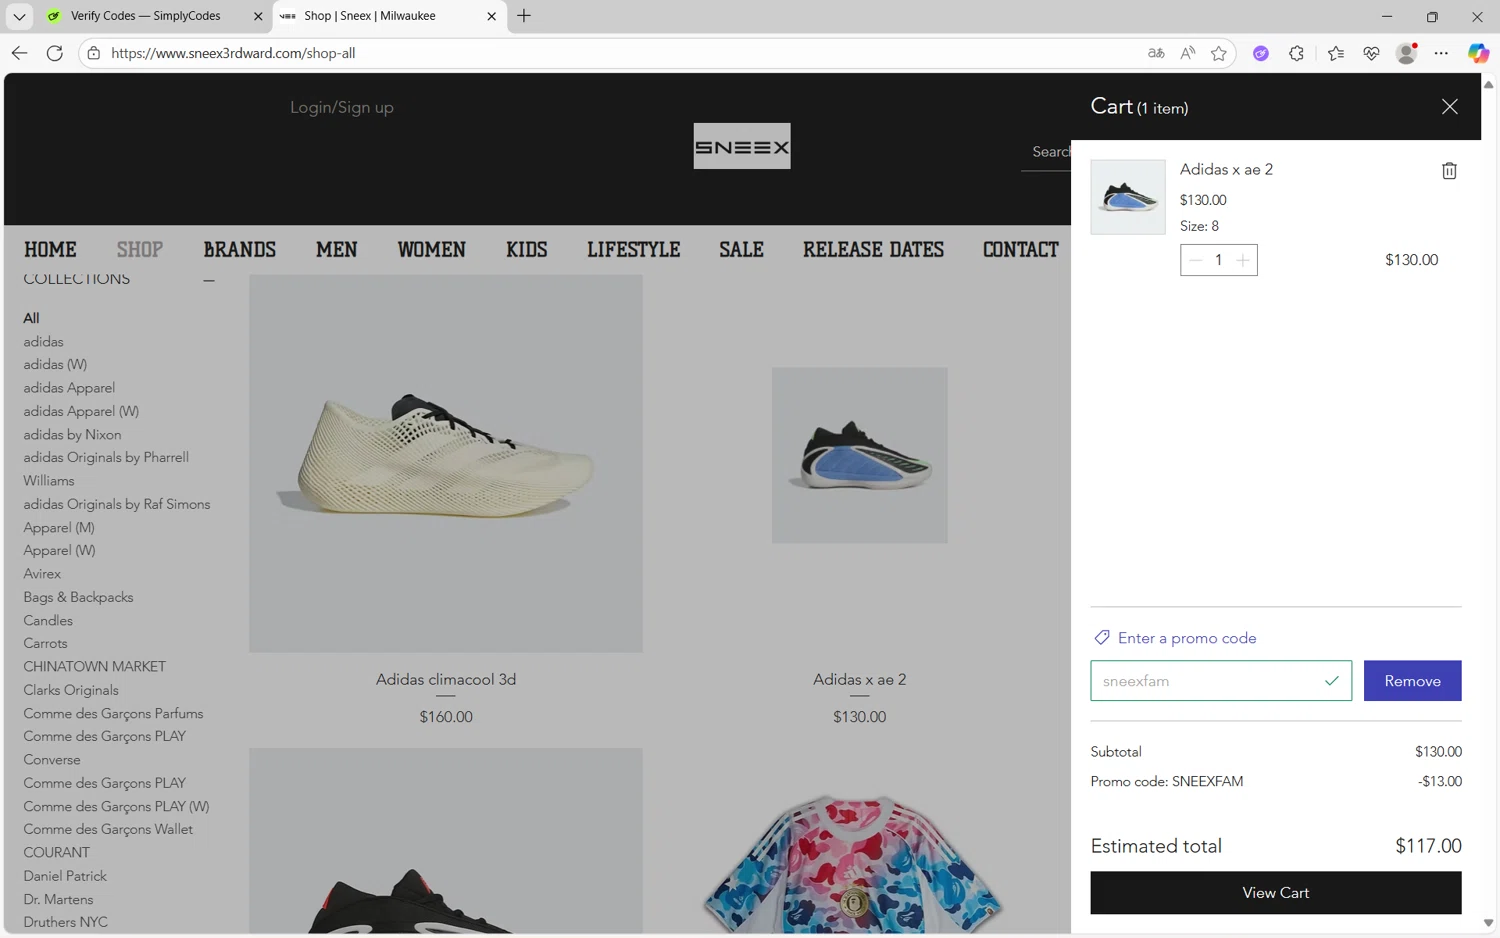This screenshot has width=1500, height=938.
Task: Click the promo code tag icon
Action: click(x=1101, y=638)
